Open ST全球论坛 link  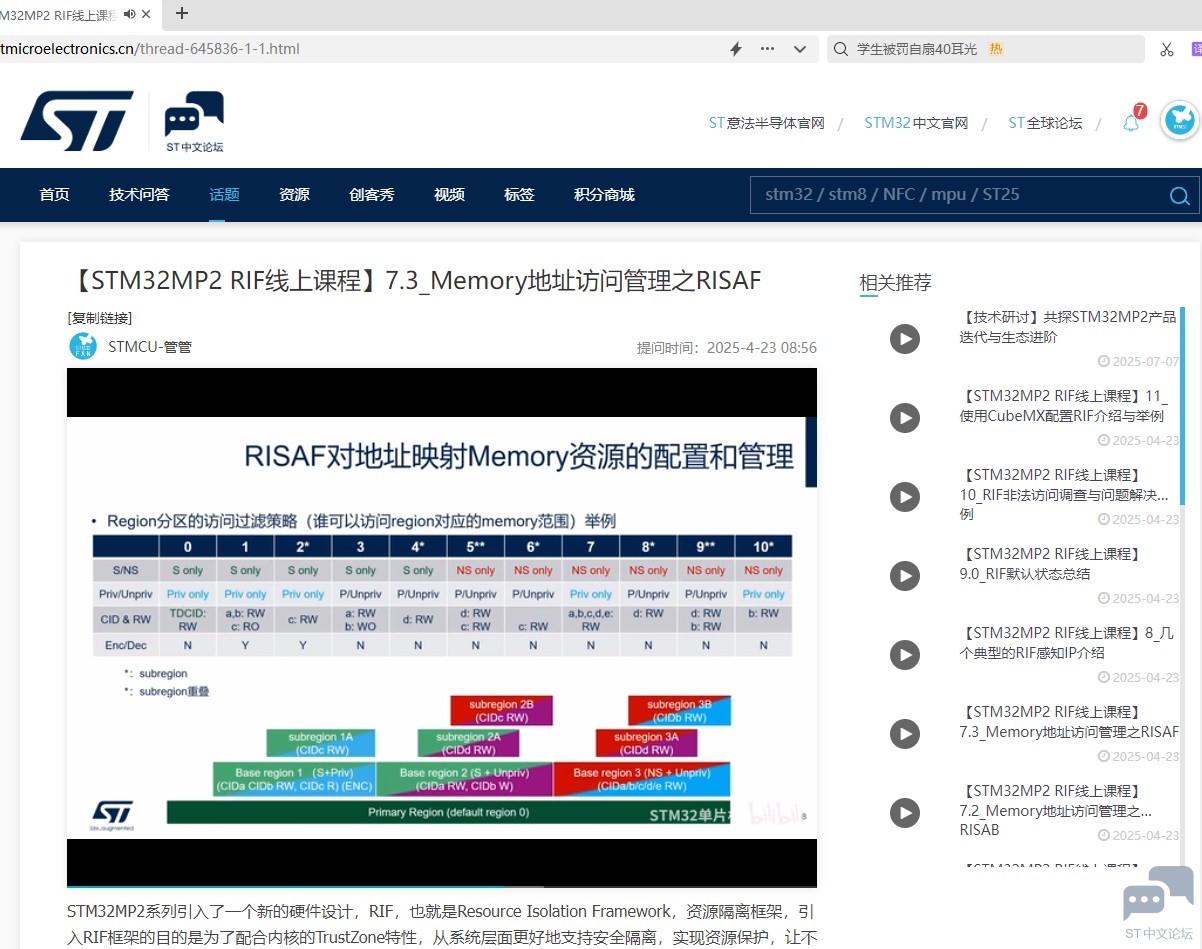(1045, 123)
